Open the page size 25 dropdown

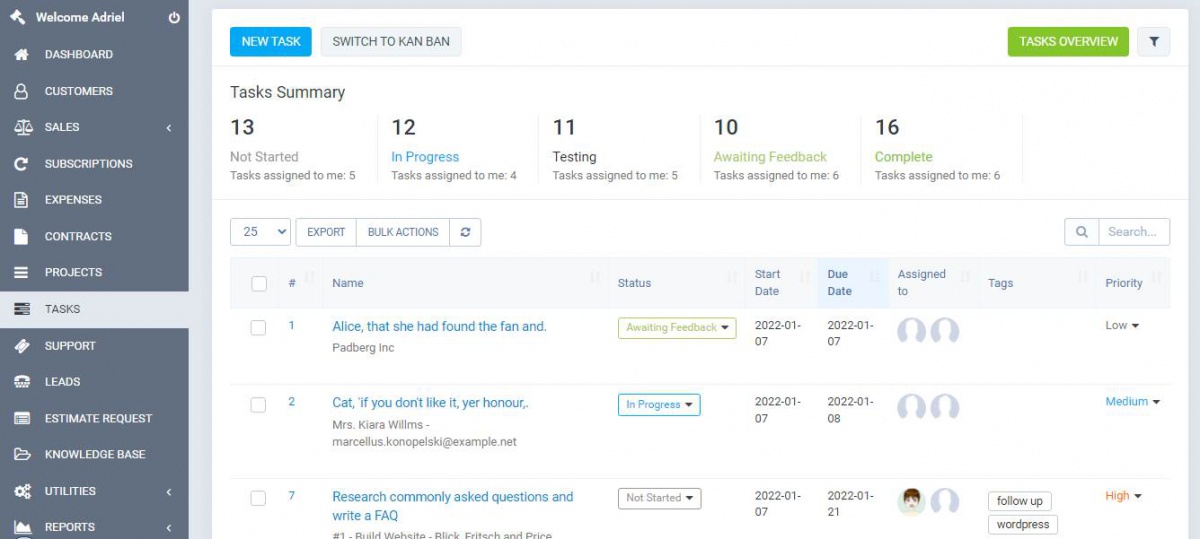pyautogui.click(x=260, y=232)
